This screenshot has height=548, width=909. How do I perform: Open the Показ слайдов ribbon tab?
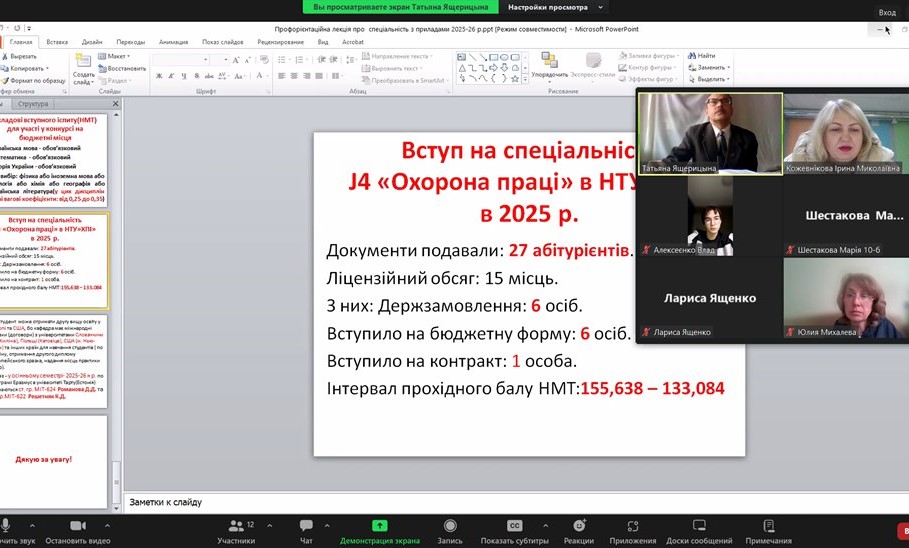(x=223, y=42)
